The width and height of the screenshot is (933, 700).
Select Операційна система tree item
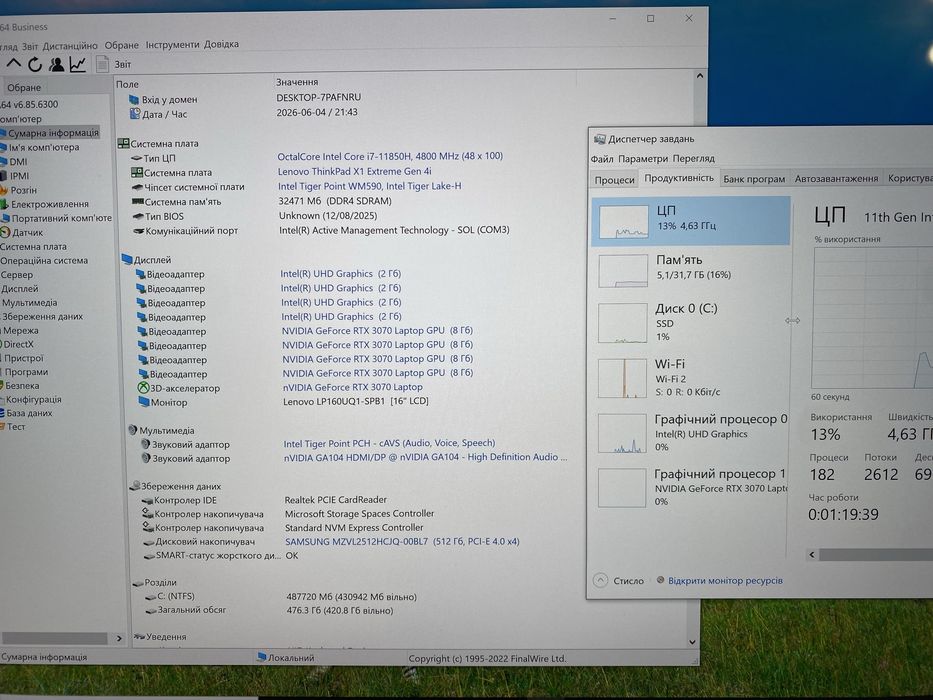(44, 260)
